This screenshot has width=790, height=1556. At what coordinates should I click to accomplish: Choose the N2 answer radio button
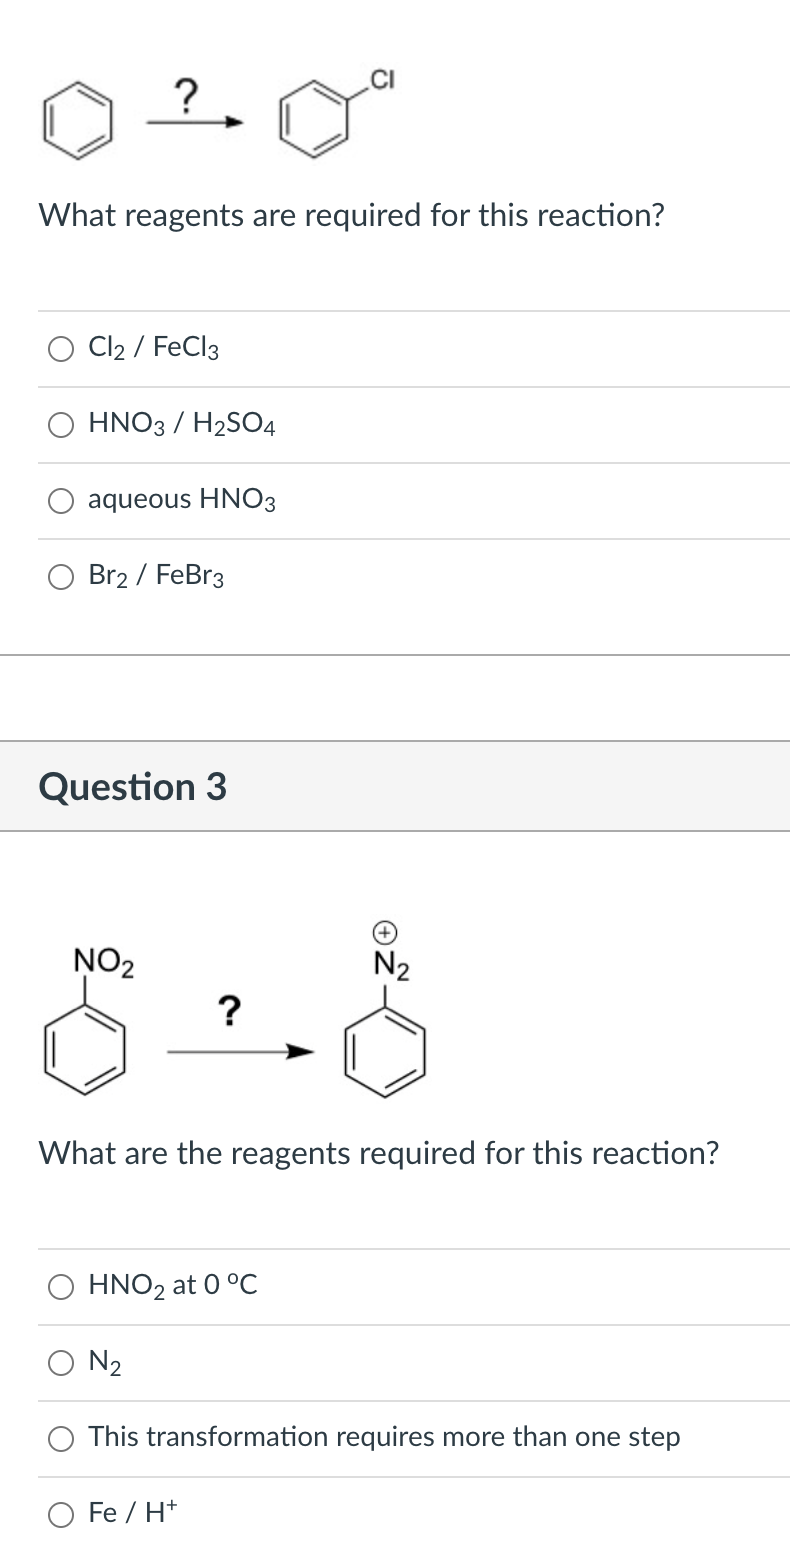click(60, 1363)
